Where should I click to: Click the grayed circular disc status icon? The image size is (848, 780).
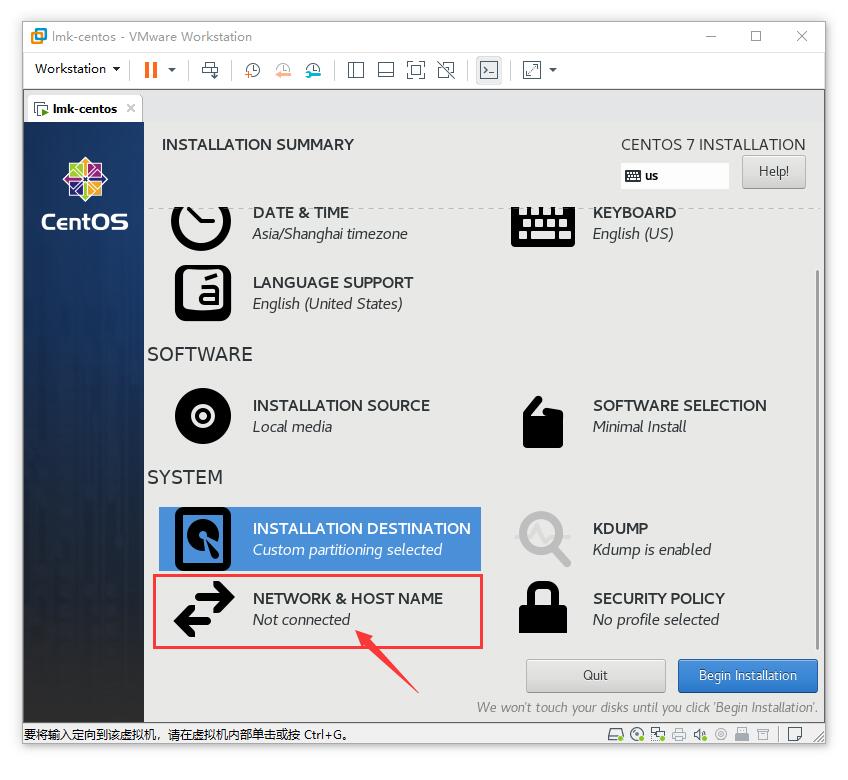click(720, 735)
